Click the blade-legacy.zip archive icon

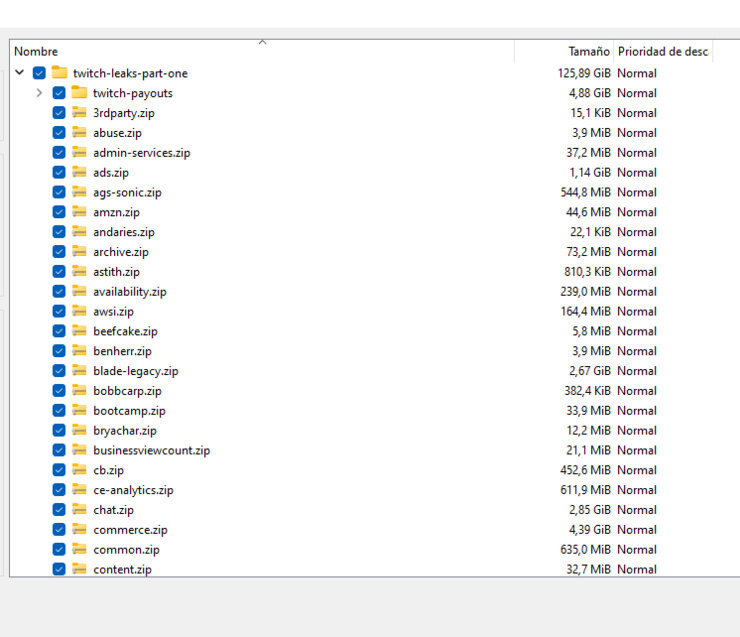pyautogui.click(x=79, y=371)
